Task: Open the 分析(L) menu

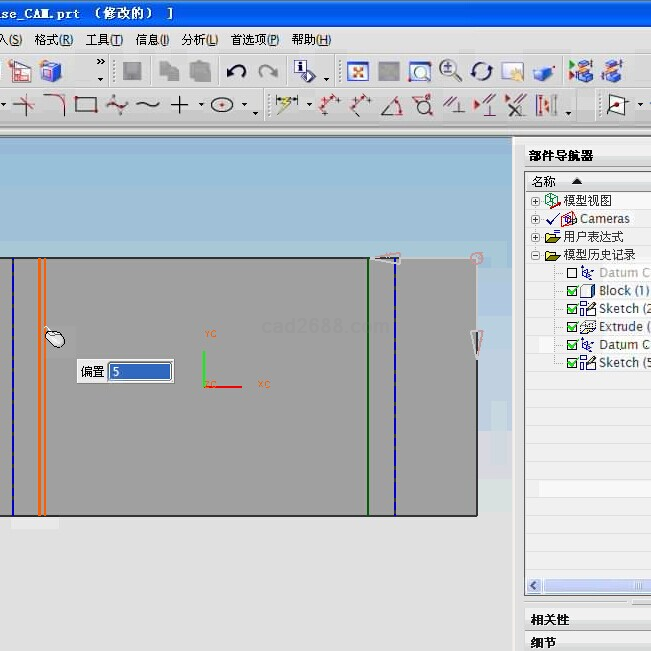Action: pyautogui.click(x=199, y=40)
